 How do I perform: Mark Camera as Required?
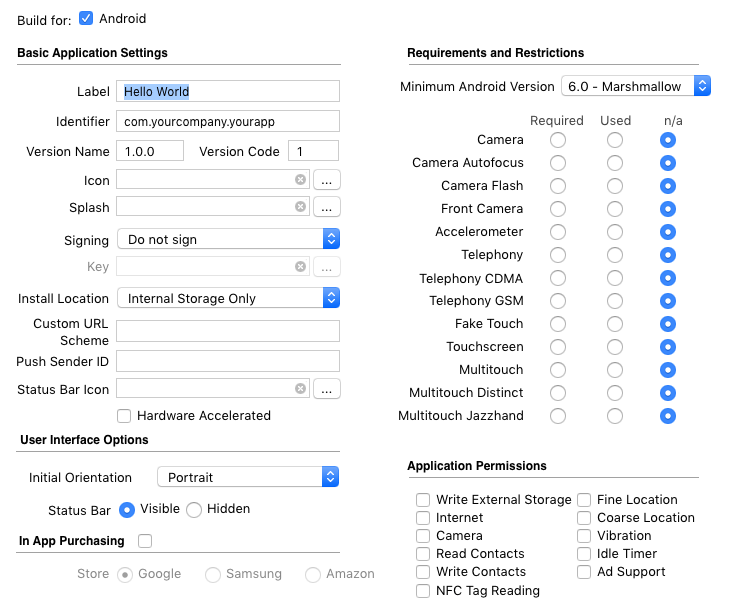(557, 140)
